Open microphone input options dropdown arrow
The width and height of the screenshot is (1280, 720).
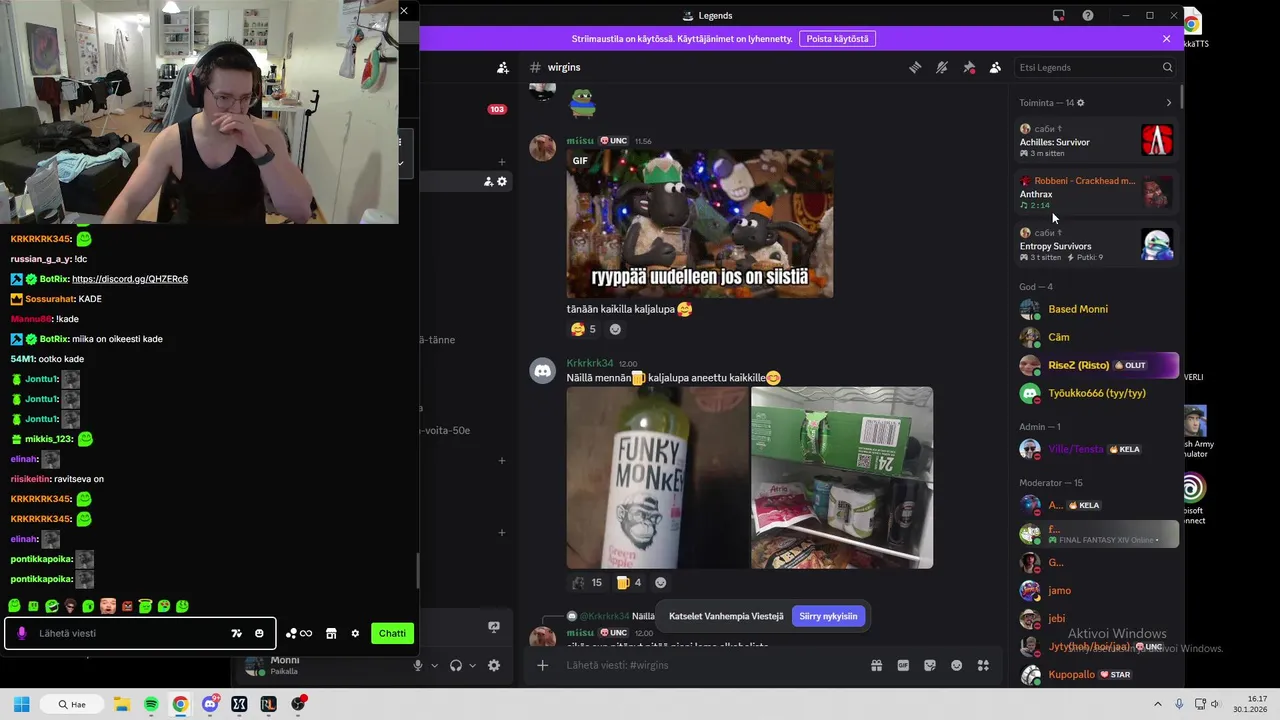pyautogui.click(x=434, y=666)
